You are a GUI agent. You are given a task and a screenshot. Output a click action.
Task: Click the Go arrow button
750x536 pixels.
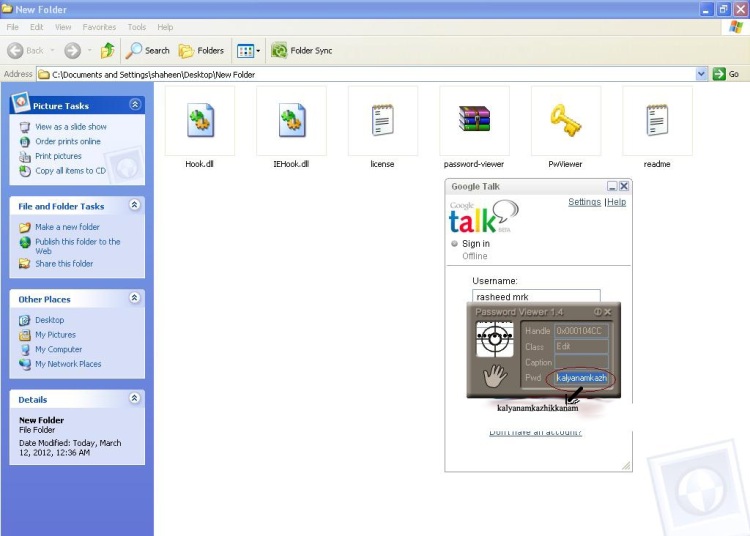(x=719, y=74)
